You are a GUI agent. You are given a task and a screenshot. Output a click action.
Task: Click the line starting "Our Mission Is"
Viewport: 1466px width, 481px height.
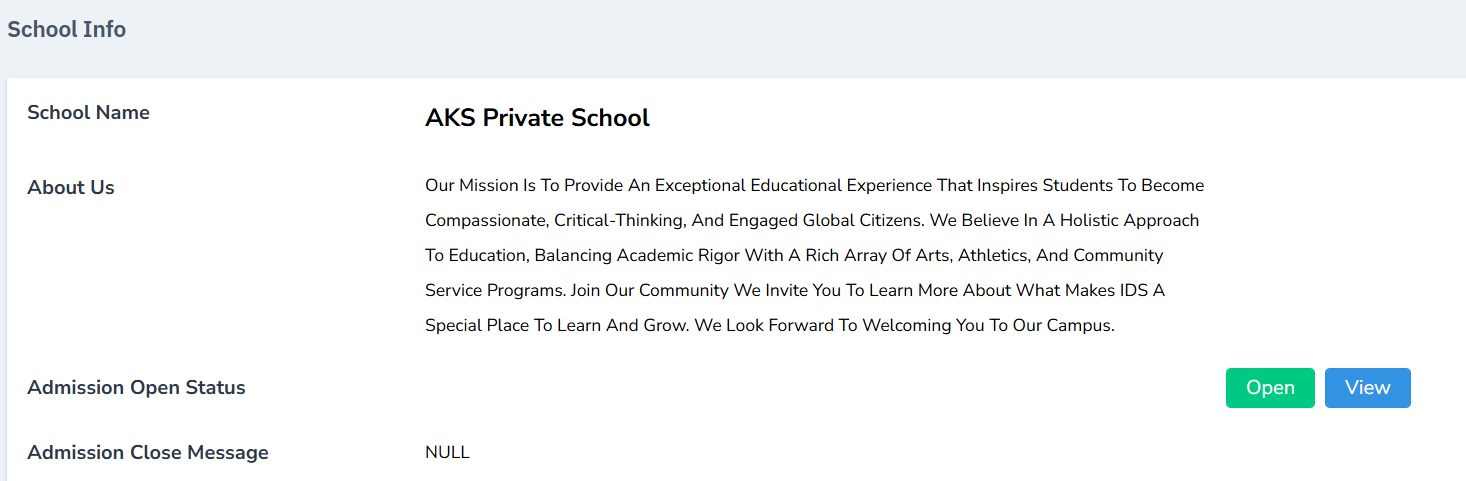(x=814, y=186)
